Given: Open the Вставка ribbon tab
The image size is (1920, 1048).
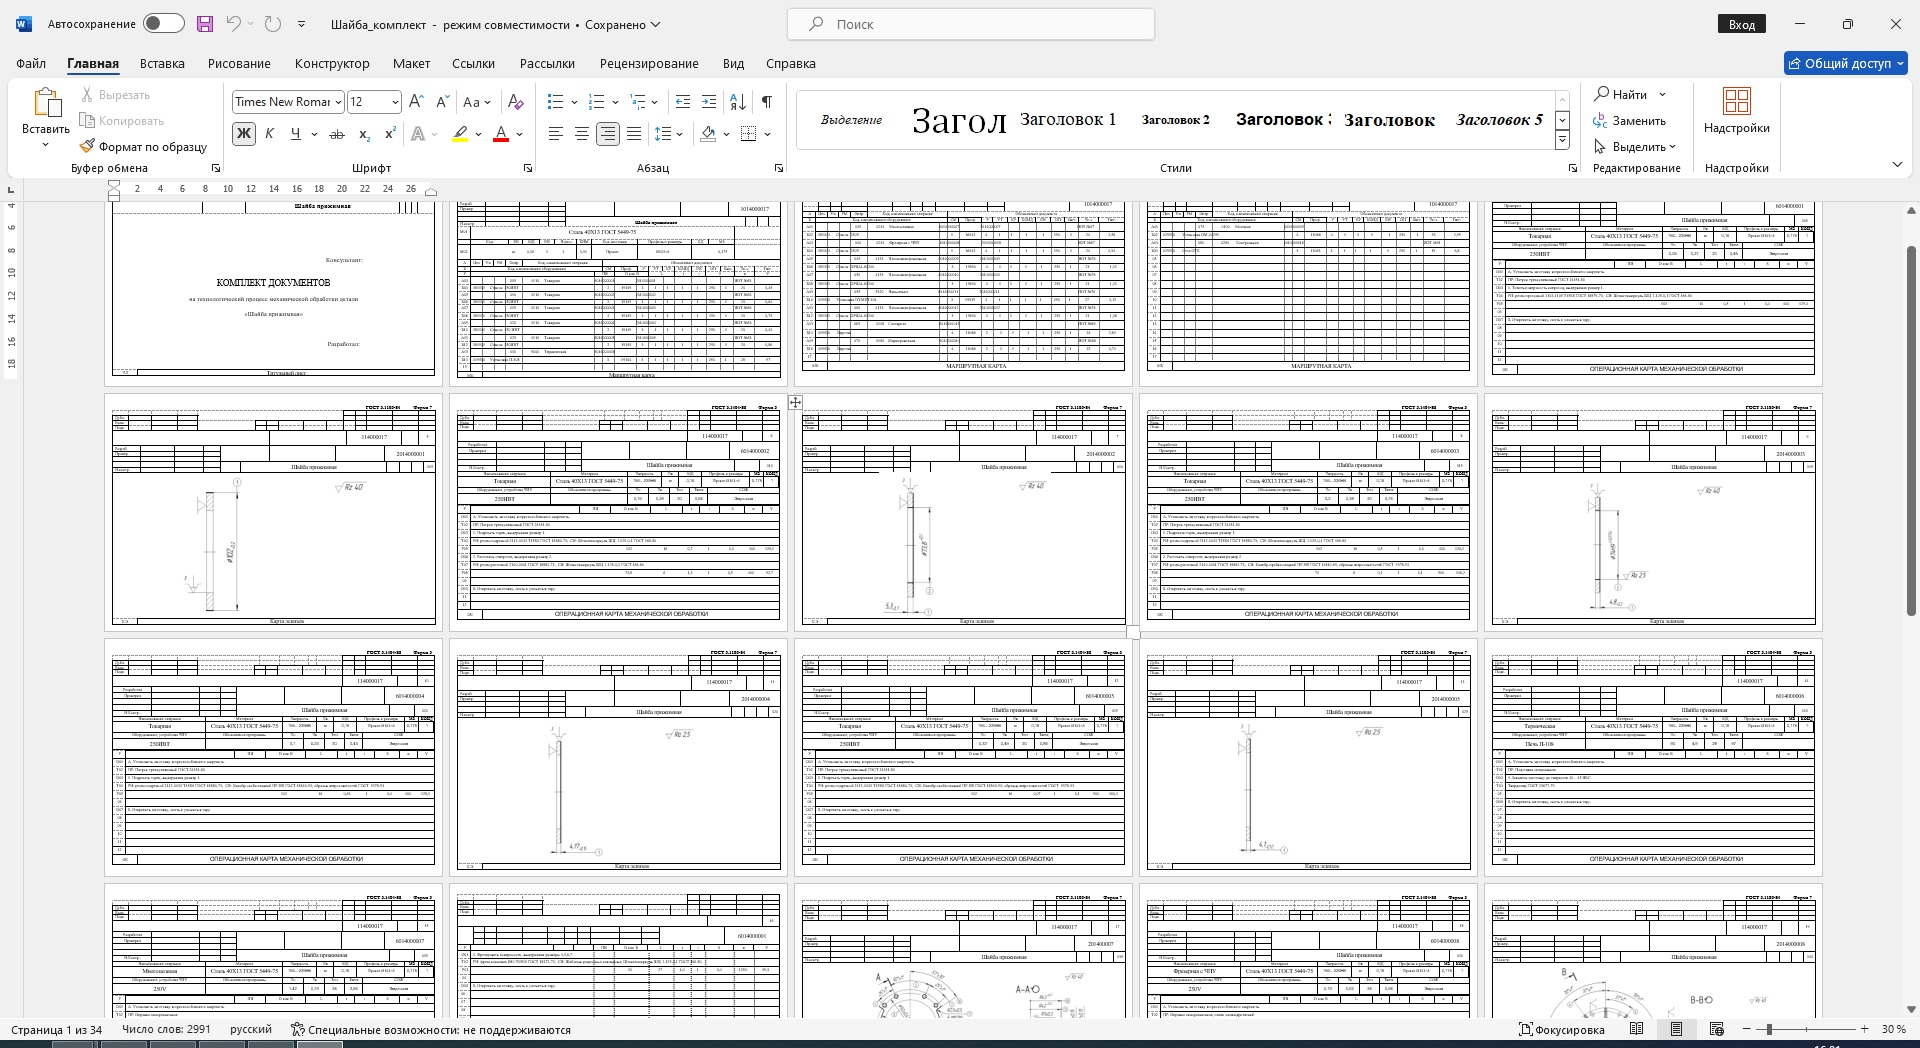Looking at the screenshot, I should [x=162, y=63].
